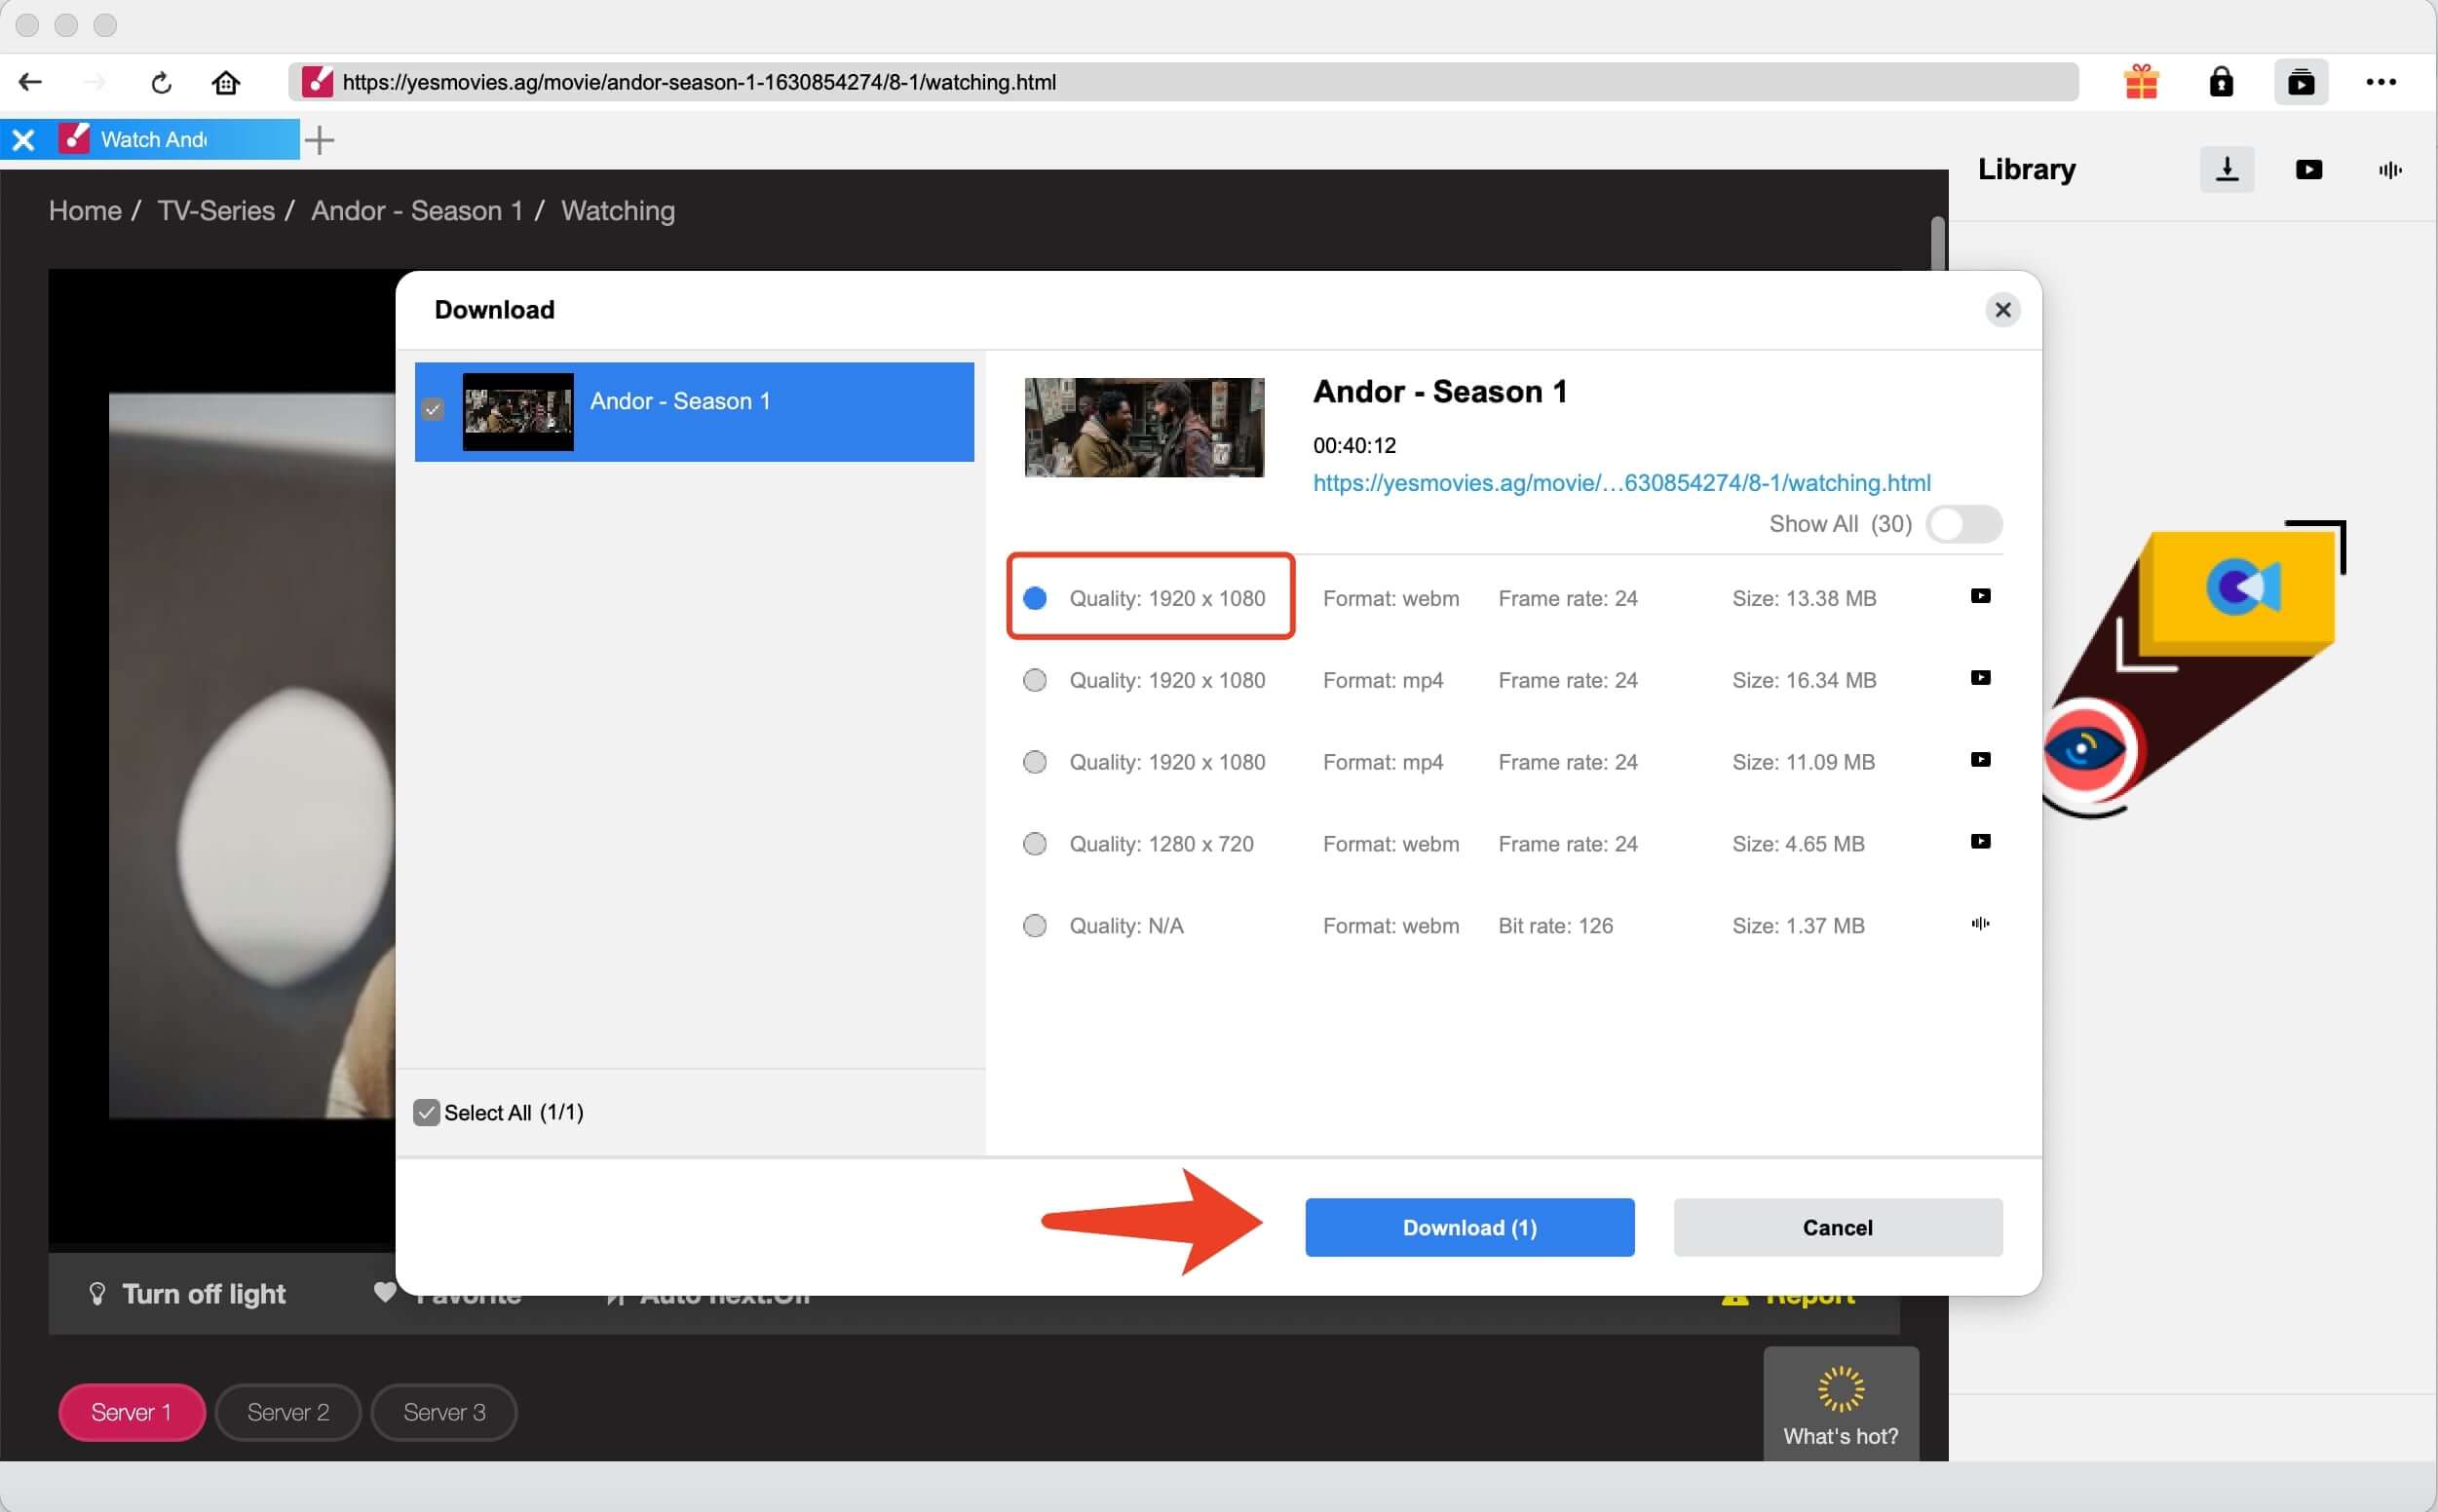This screenshot has height=1512, width=2438.
Task: Close the Download dialog with X
Action: (2002, 310)
